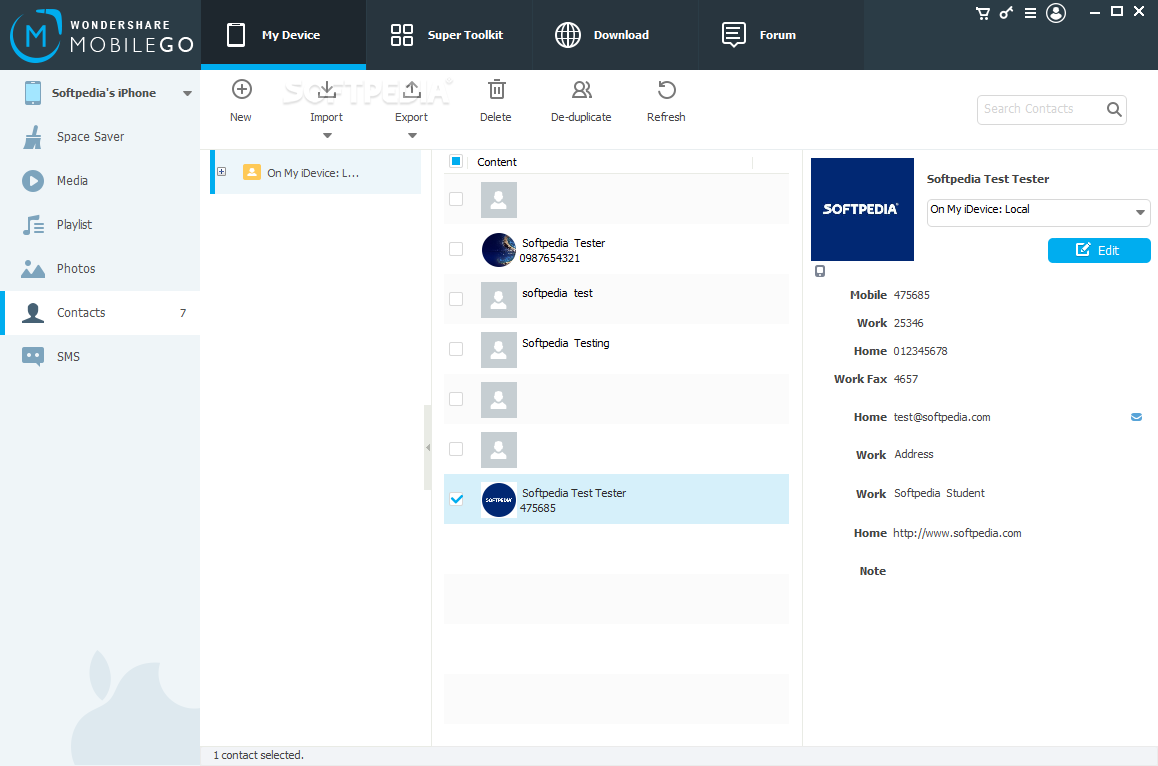Click the Mobile number 475685 in details
1158x766 pixels.
[911, 295]
